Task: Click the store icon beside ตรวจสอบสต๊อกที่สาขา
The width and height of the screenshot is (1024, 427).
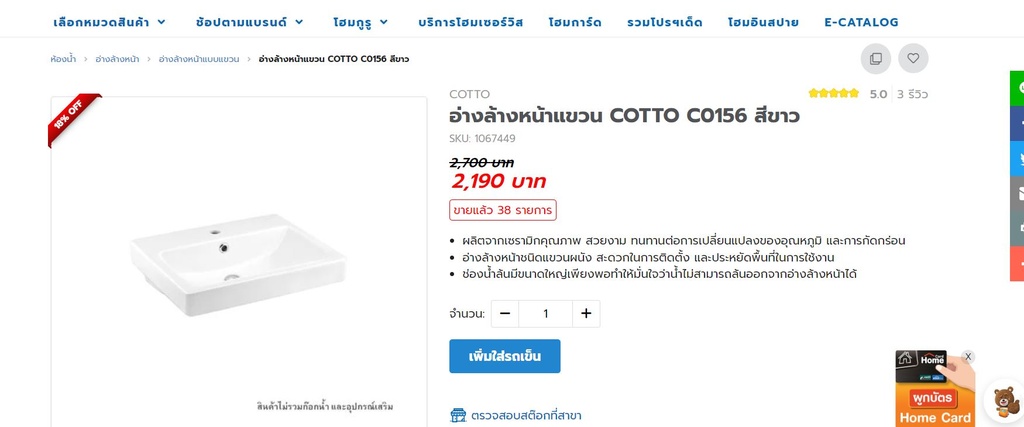Action: 458,415
